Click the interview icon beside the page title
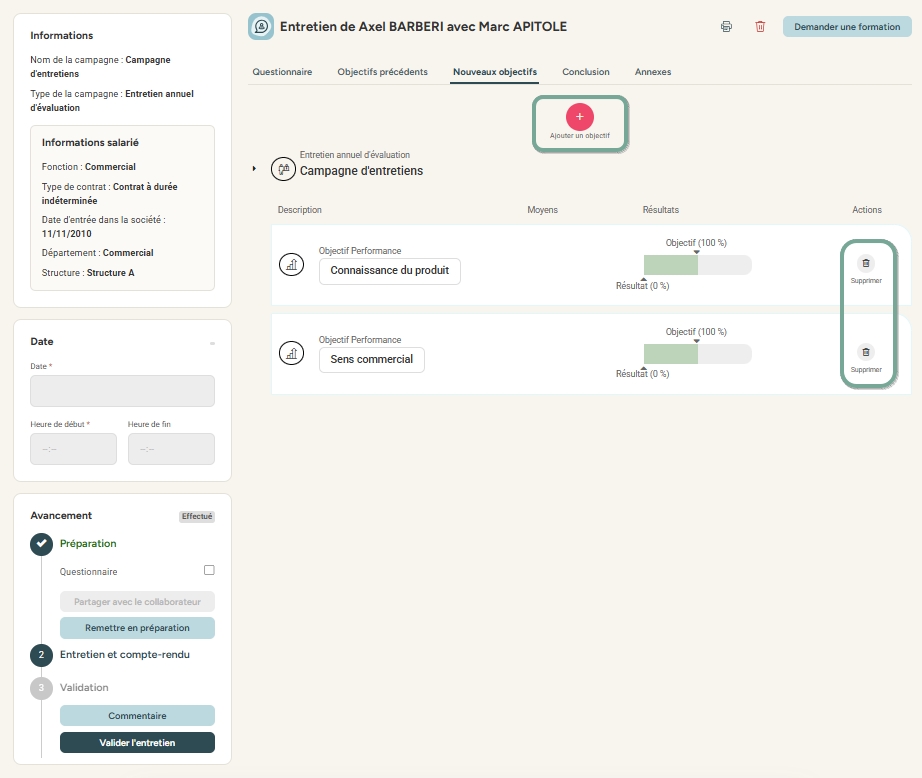Image resolution: width=922 pixels, height=778 pixels. [261, 27]
